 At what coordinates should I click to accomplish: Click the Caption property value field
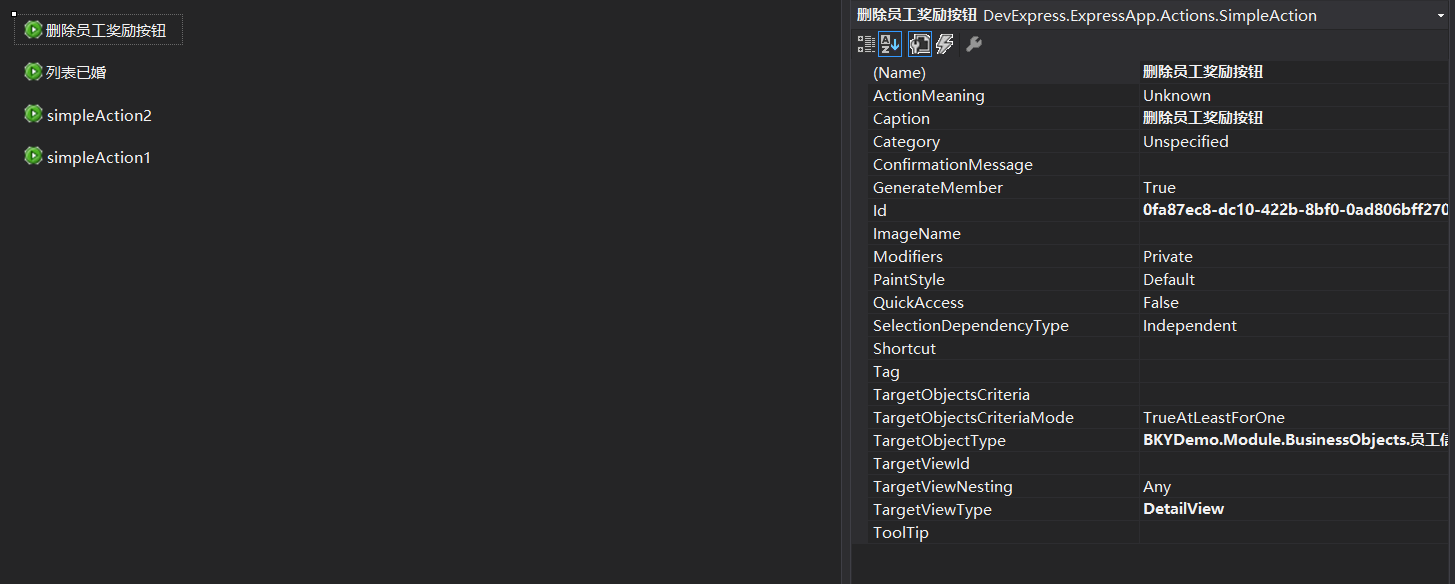pyautogui.click(x=1290, y=119)
